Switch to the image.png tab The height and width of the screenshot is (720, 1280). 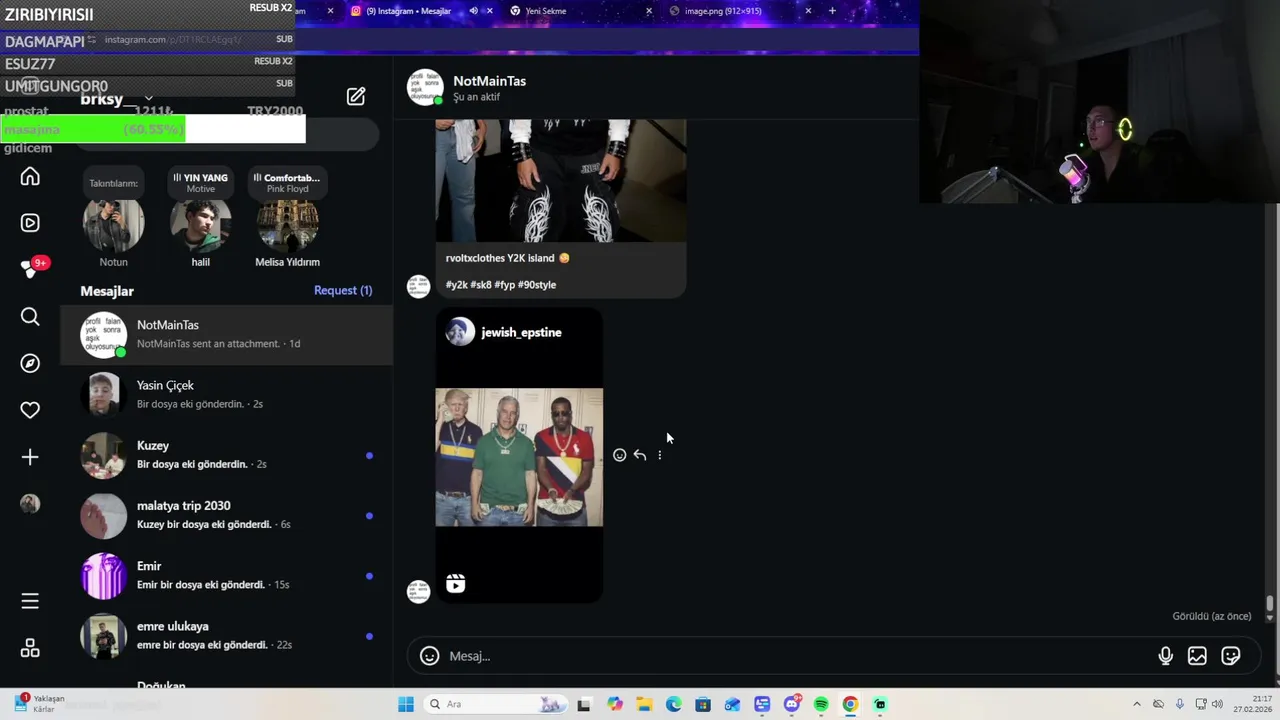pyautogui.click(x=740, y=11)
